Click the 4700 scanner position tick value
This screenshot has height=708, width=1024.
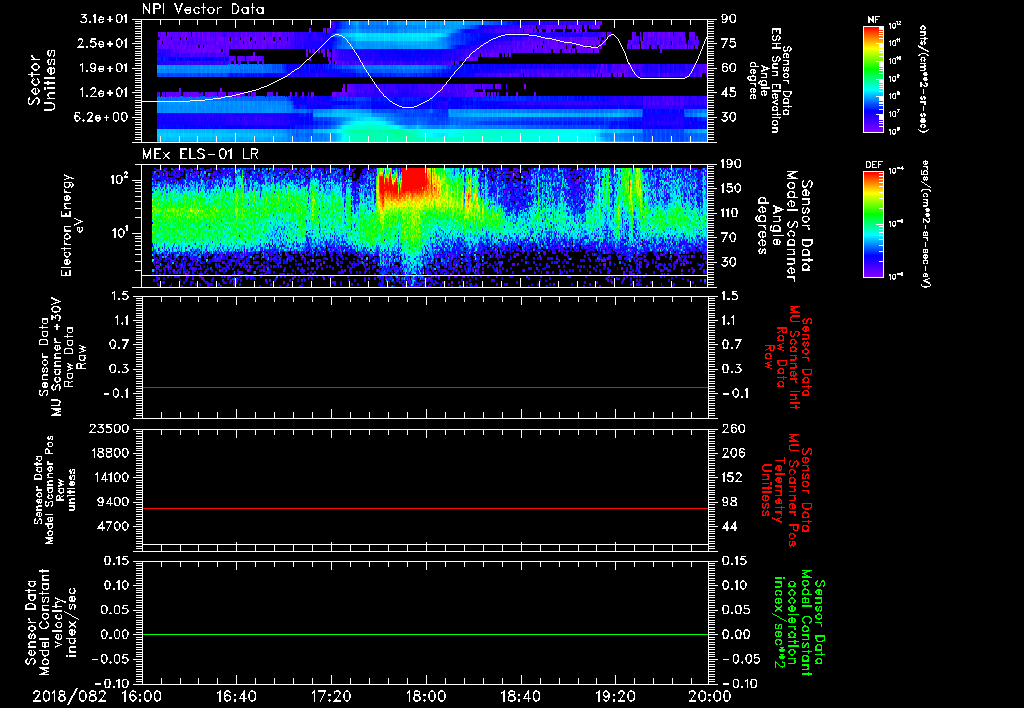point(112,526)
